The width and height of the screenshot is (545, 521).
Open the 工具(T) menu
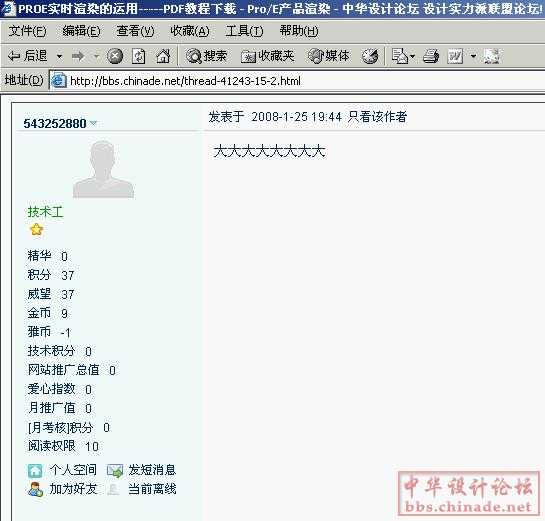click(244, 31)
